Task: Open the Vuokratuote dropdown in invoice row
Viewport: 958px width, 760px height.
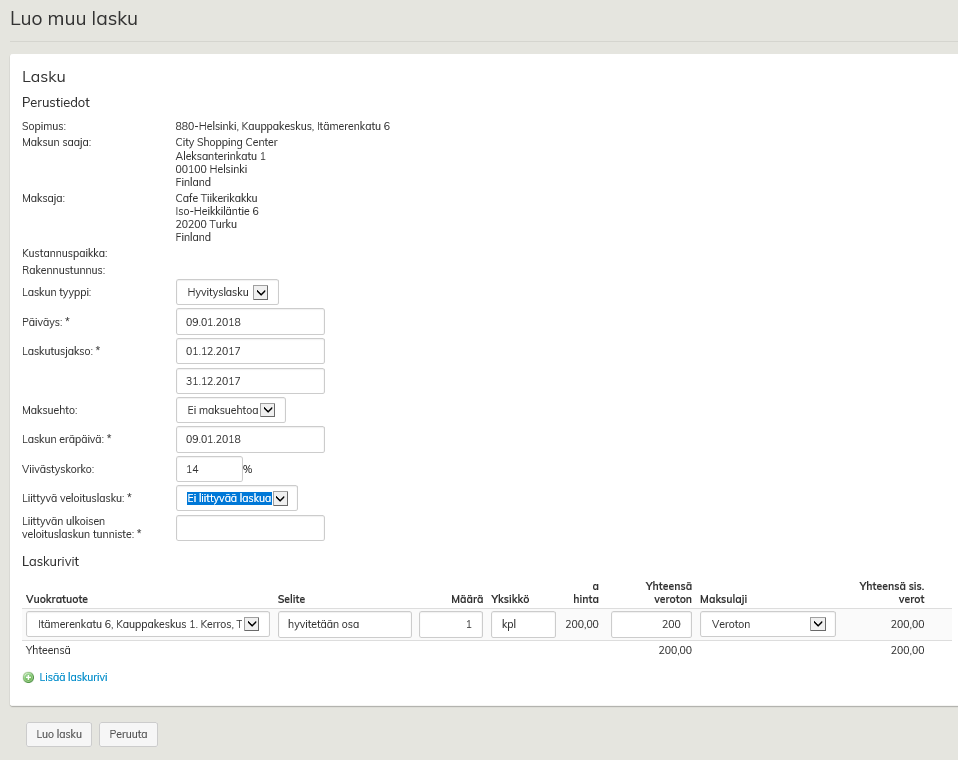Action: 148,624
